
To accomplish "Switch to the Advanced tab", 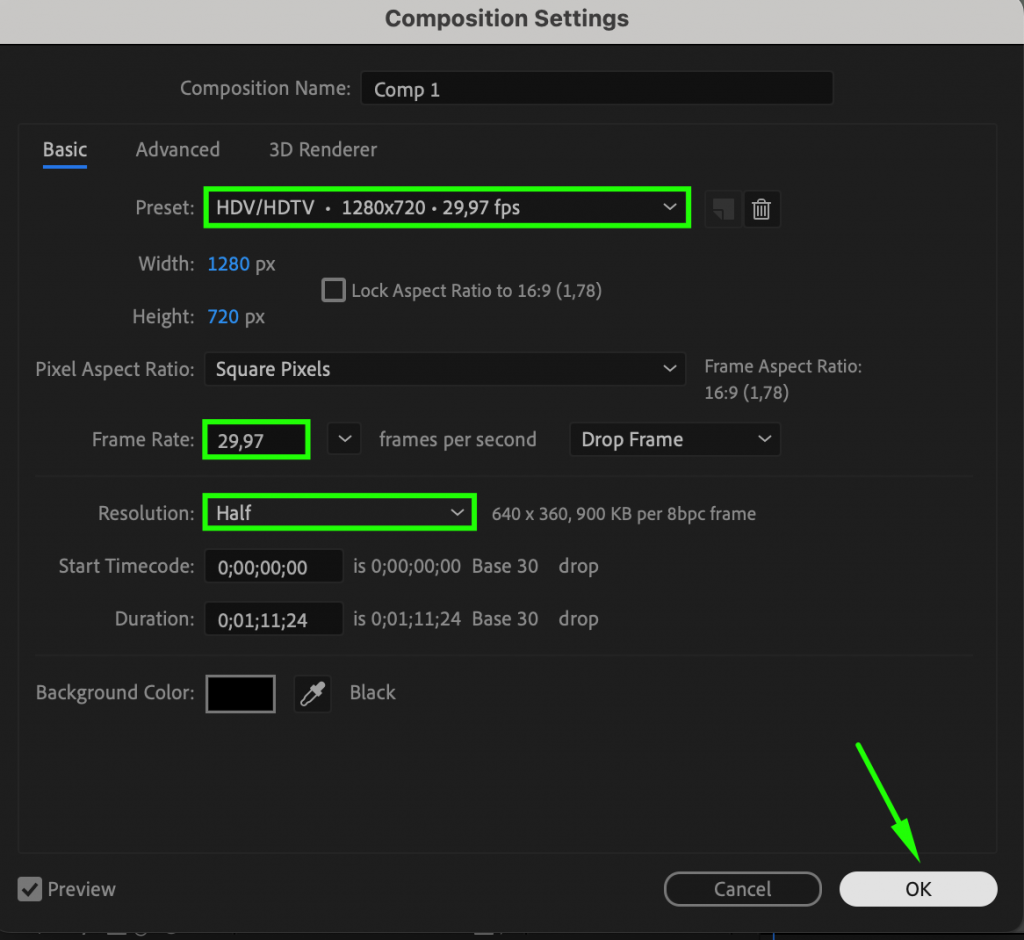I will (177, 149).
